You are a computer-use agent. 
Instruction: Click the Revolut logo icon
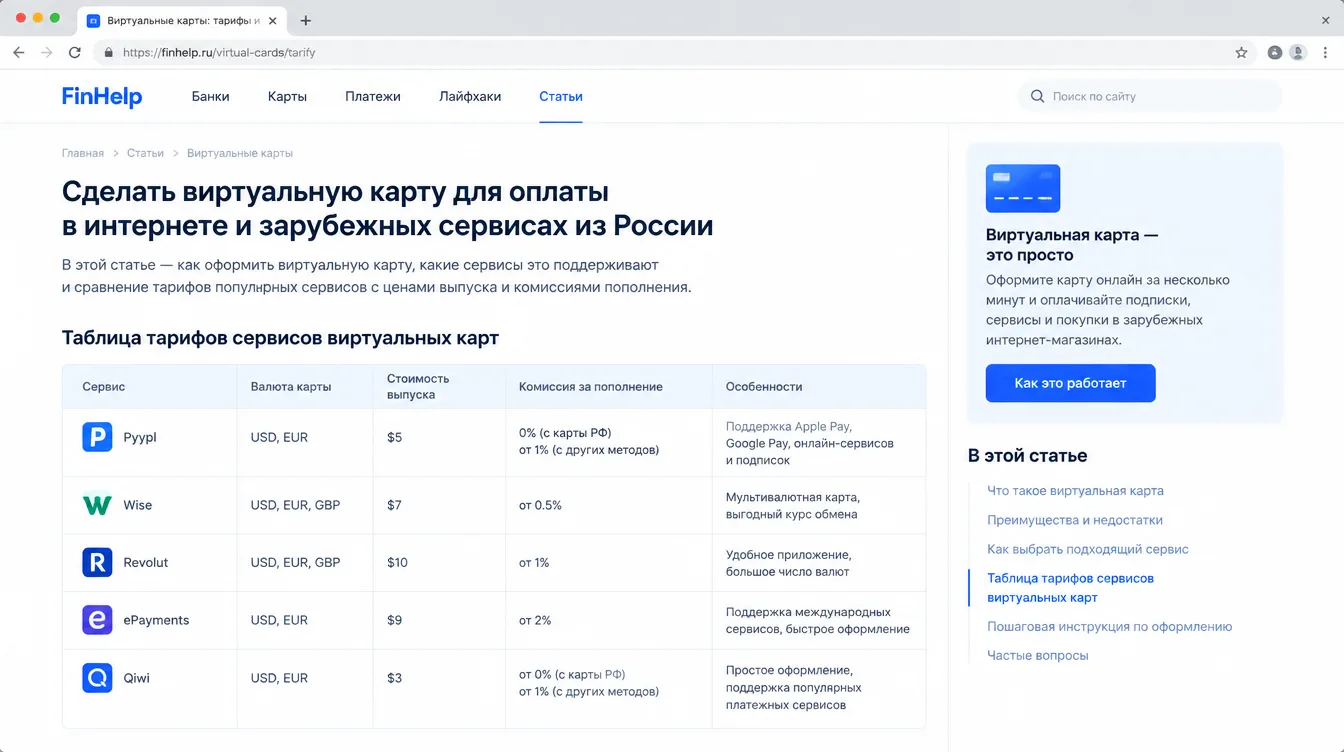pyautogui.click(x=97, y=562)
